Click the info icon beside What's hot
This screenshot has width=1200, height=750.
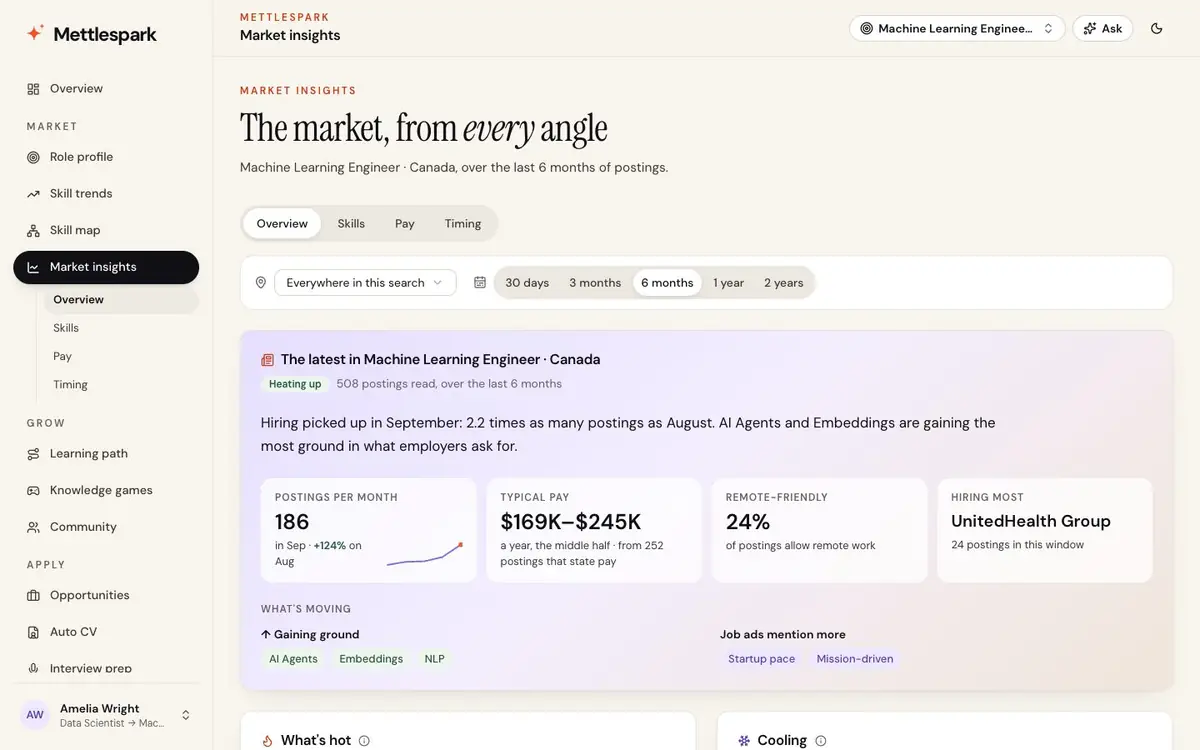[364, 741]
